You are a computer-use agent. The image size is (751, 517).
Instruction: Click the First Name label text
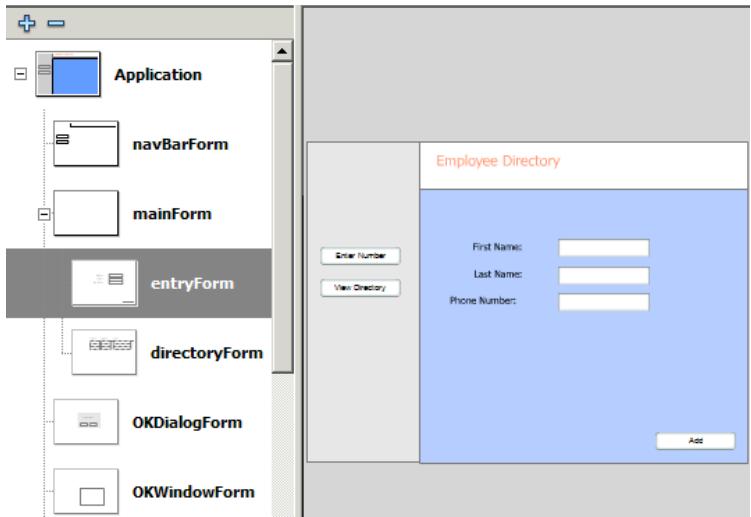point(497,247)
